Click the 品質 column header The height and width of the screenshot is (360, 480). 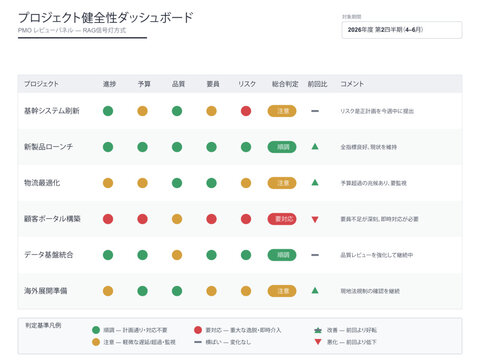coord(178,84)
